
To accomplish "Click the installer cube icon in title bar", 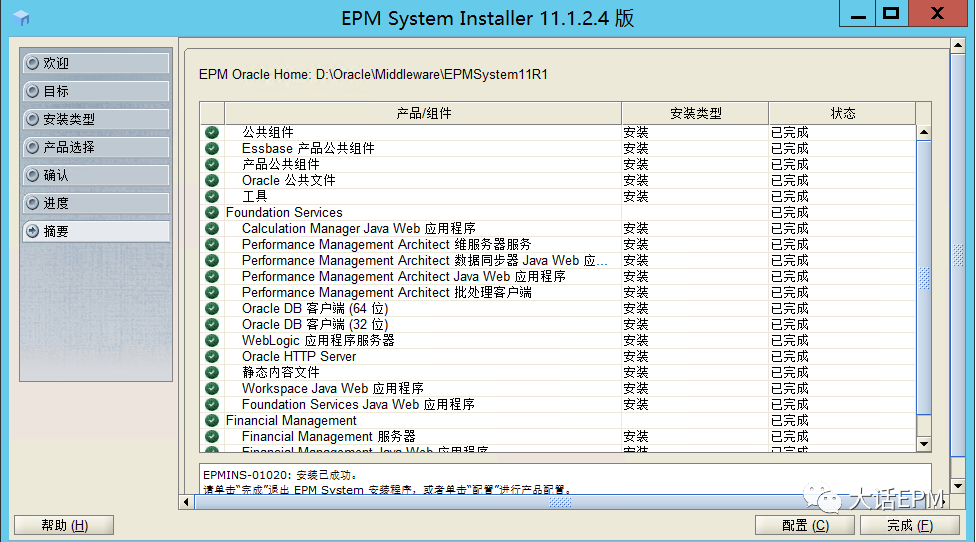I will click(x=21, y=17).
